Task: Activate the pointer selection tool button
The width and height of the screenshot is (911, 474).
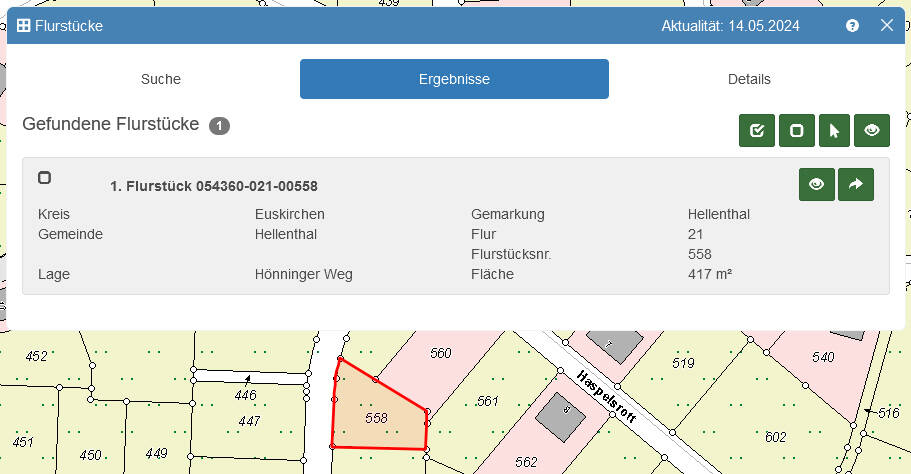Action: coord(834,130)
